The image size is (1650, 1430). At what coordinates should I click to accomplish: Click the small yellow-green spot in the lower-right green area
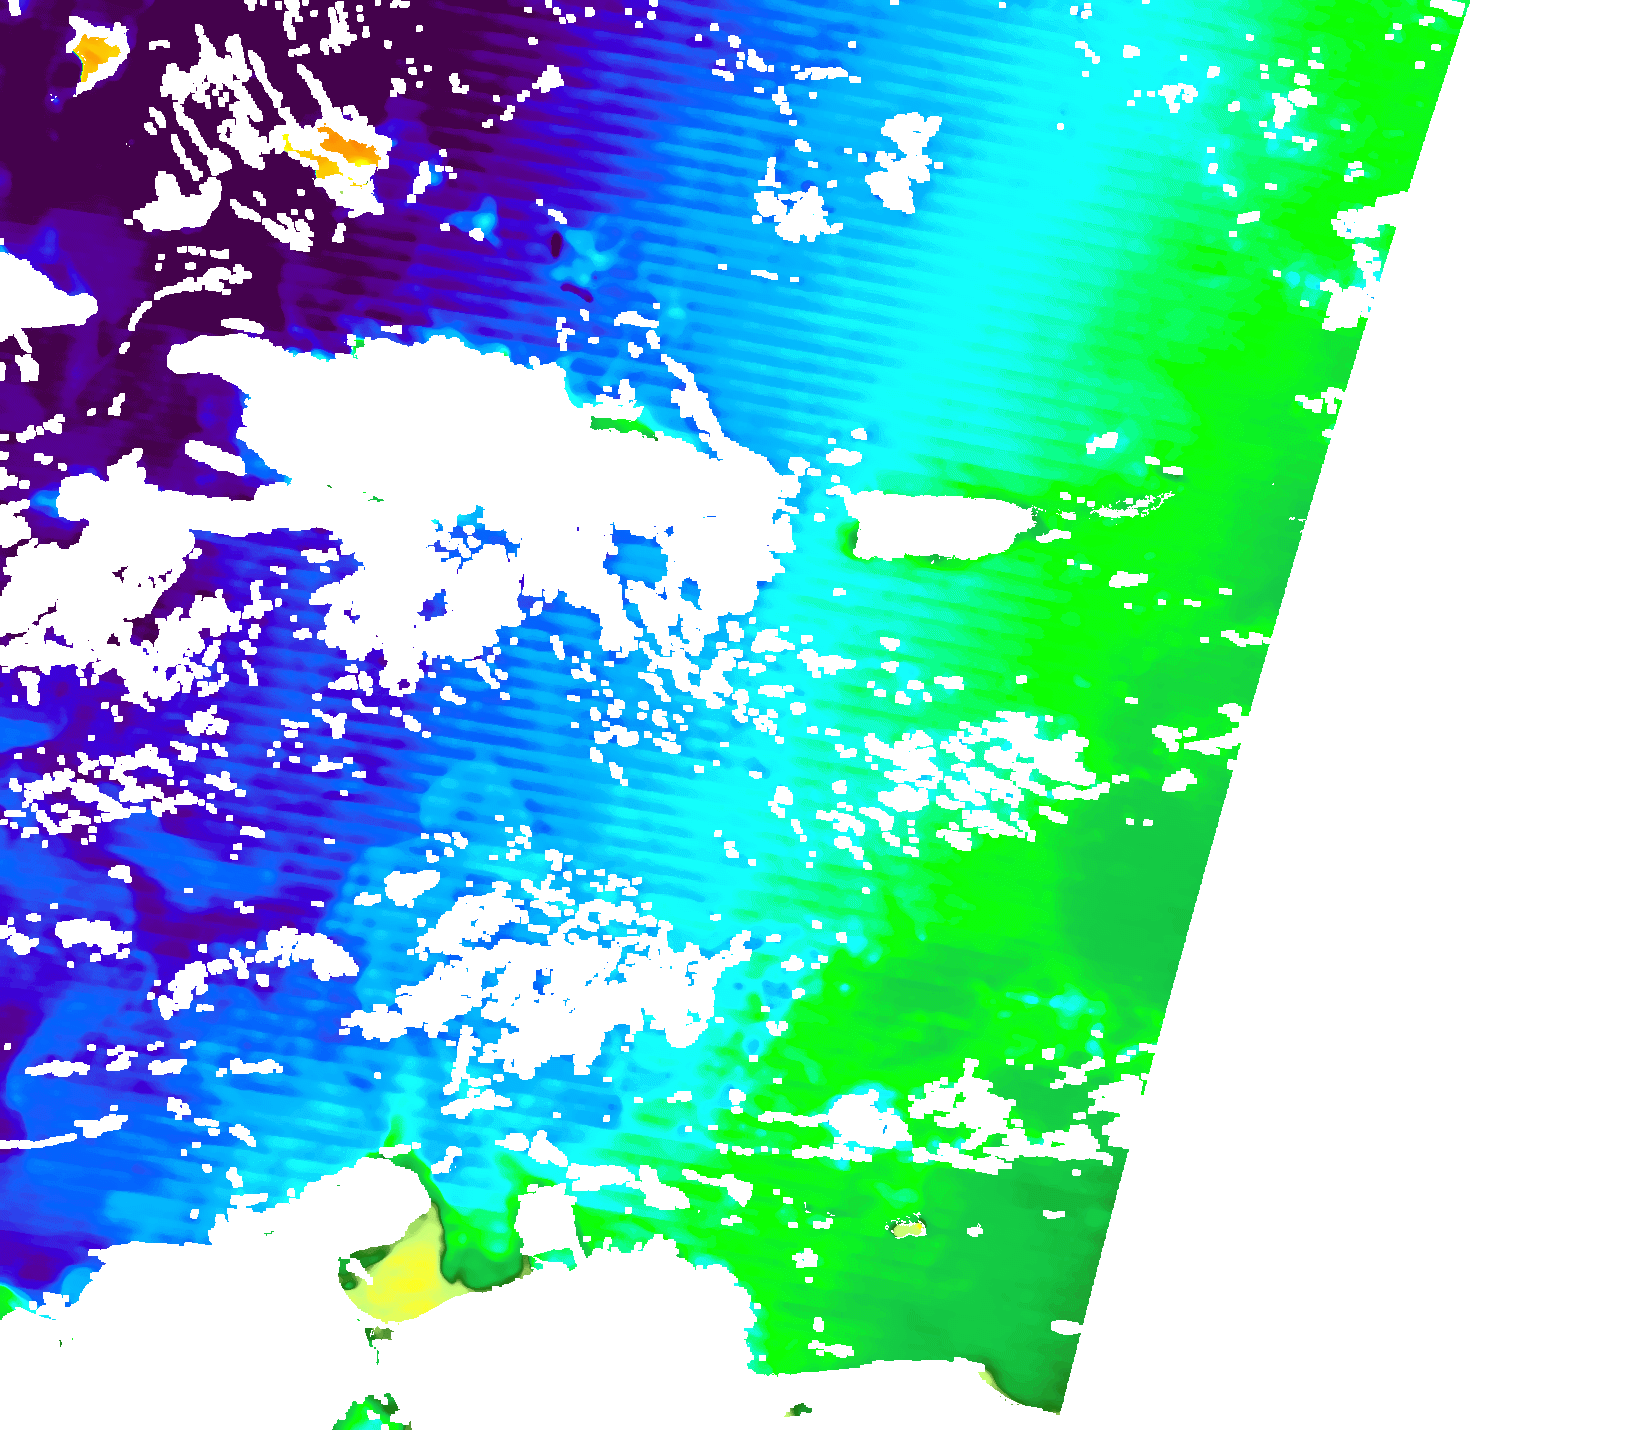tap(908, 1229)
